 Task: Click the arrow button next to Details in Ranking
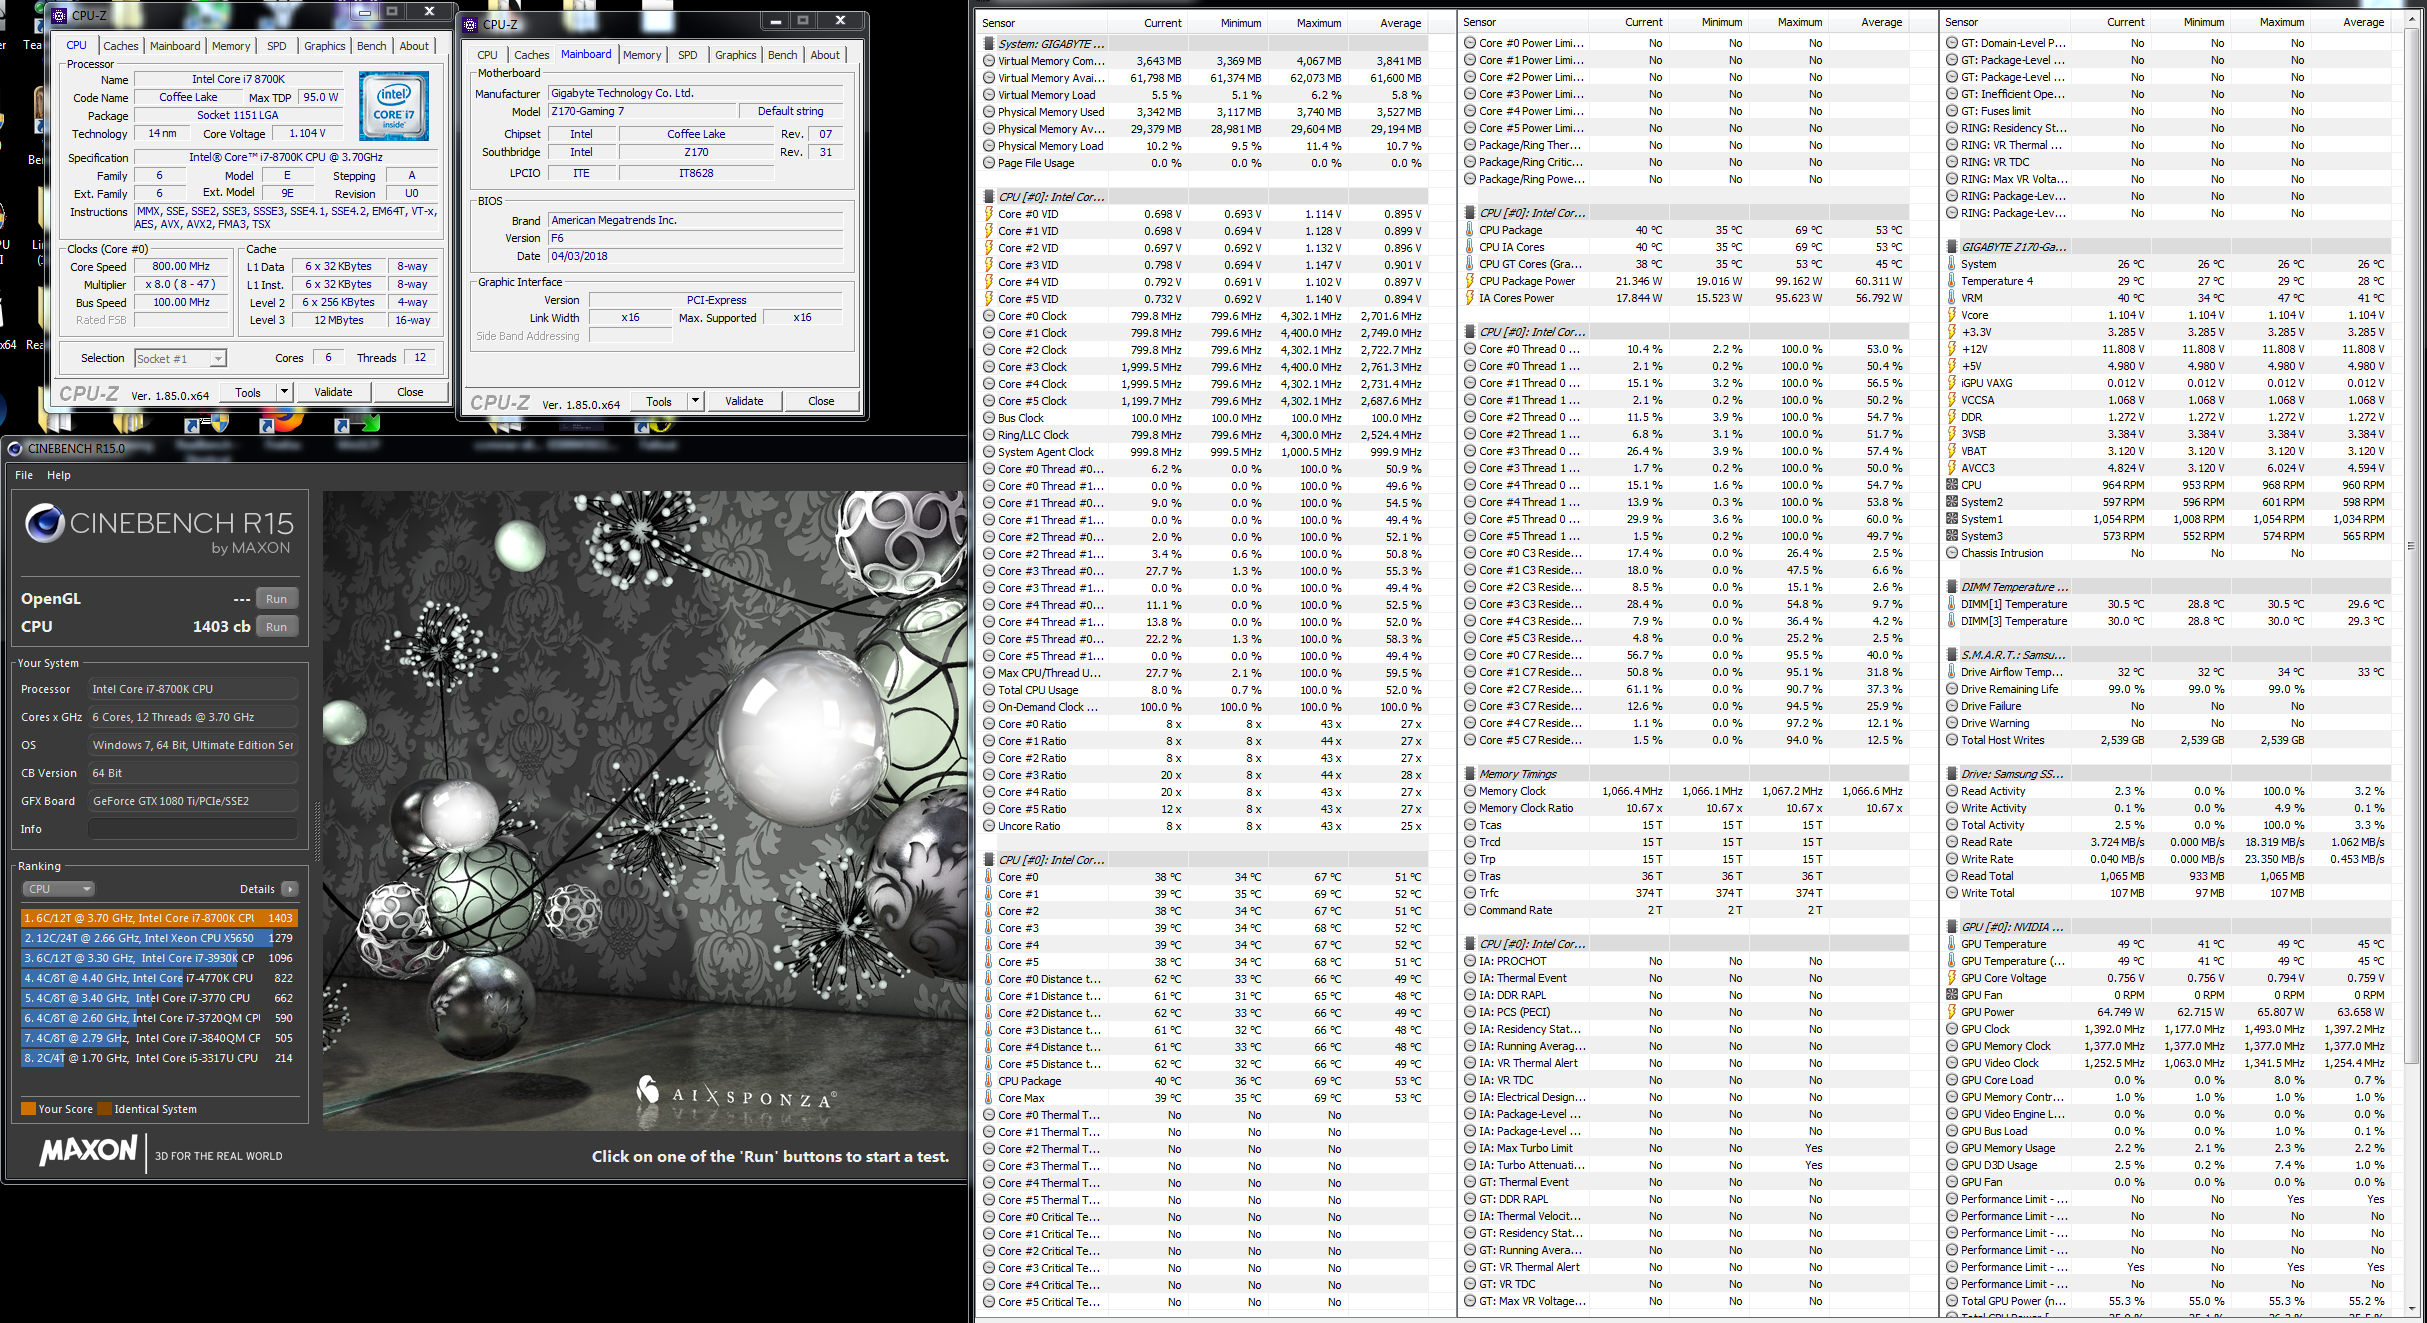pyautogui.click(x=290, y=889)
